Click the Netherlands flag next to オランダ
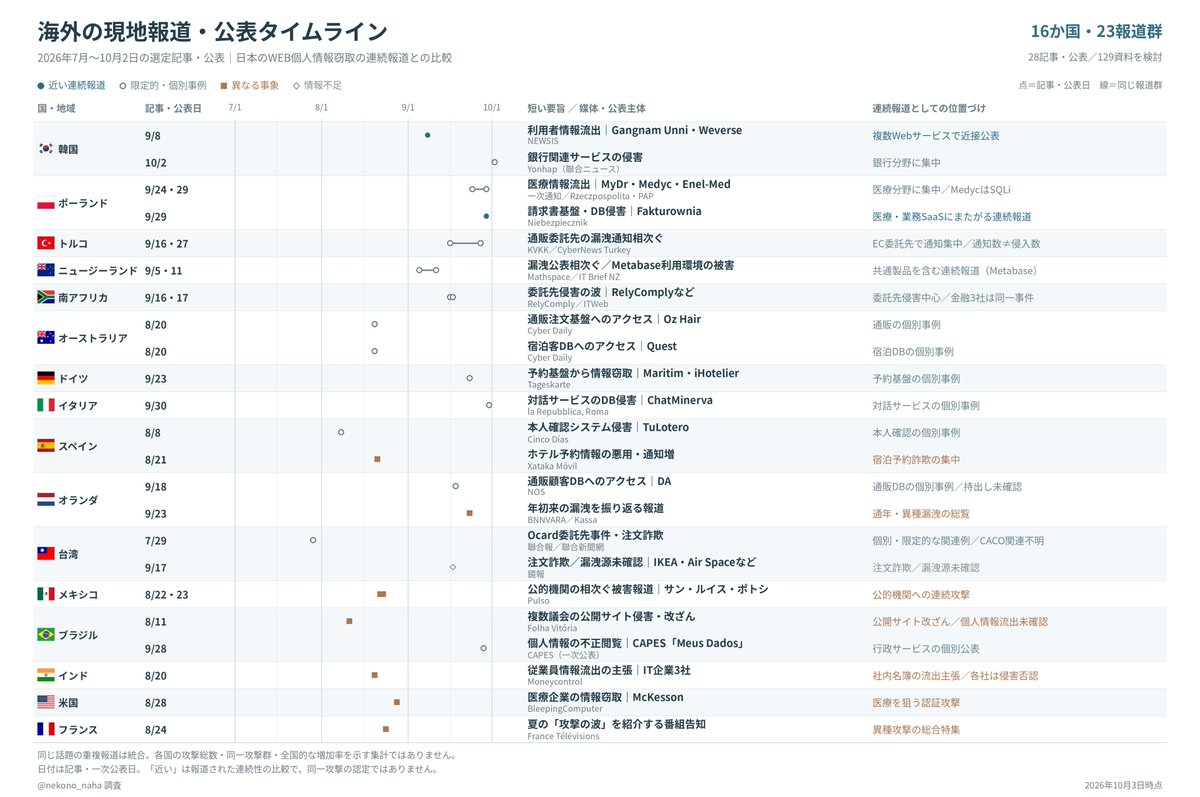This screenshot has width=1200, height=797. click(x=45, y=500)
